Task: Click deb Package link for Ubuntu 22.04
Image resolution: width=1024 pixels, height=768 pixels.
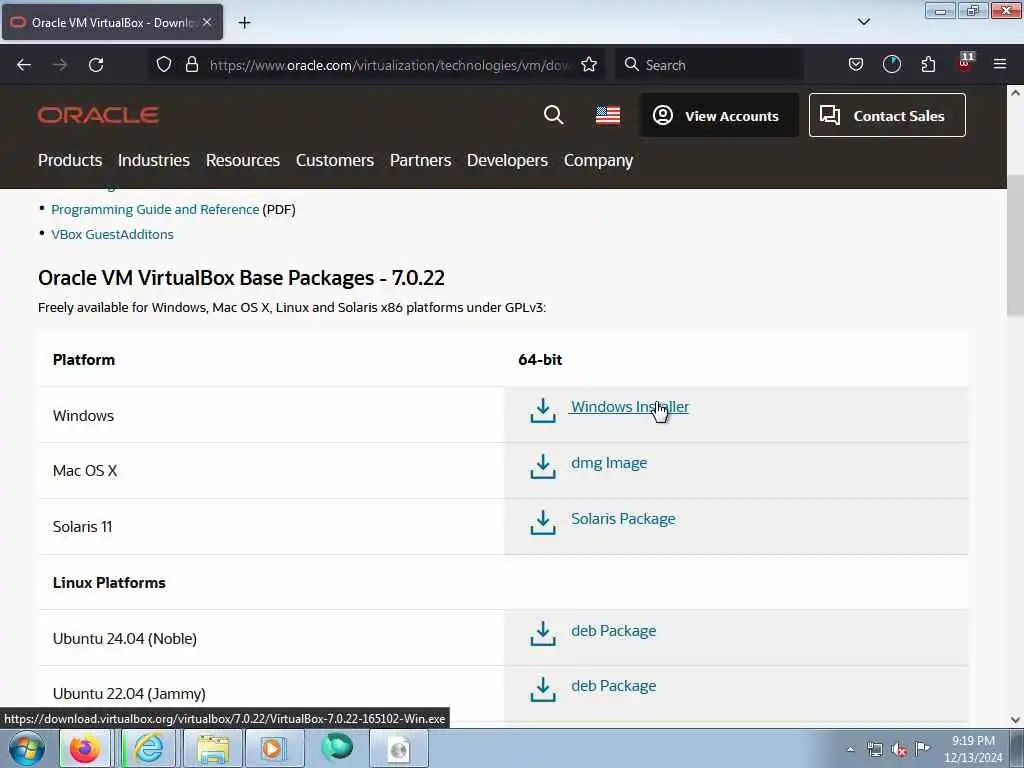Action: click(x=613, y=686)
